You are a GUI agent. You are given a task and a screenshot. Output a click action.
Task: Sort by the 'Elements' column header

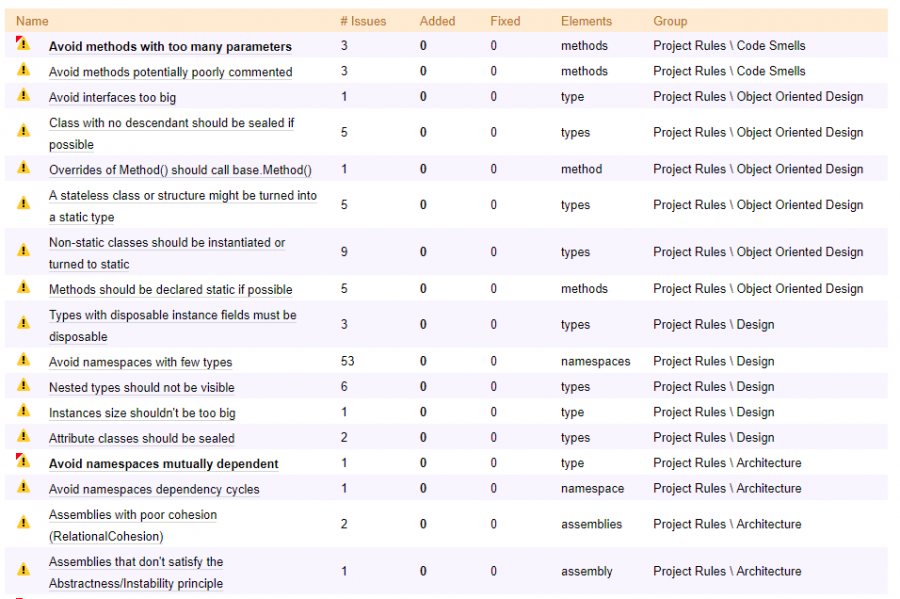(586, 21)
